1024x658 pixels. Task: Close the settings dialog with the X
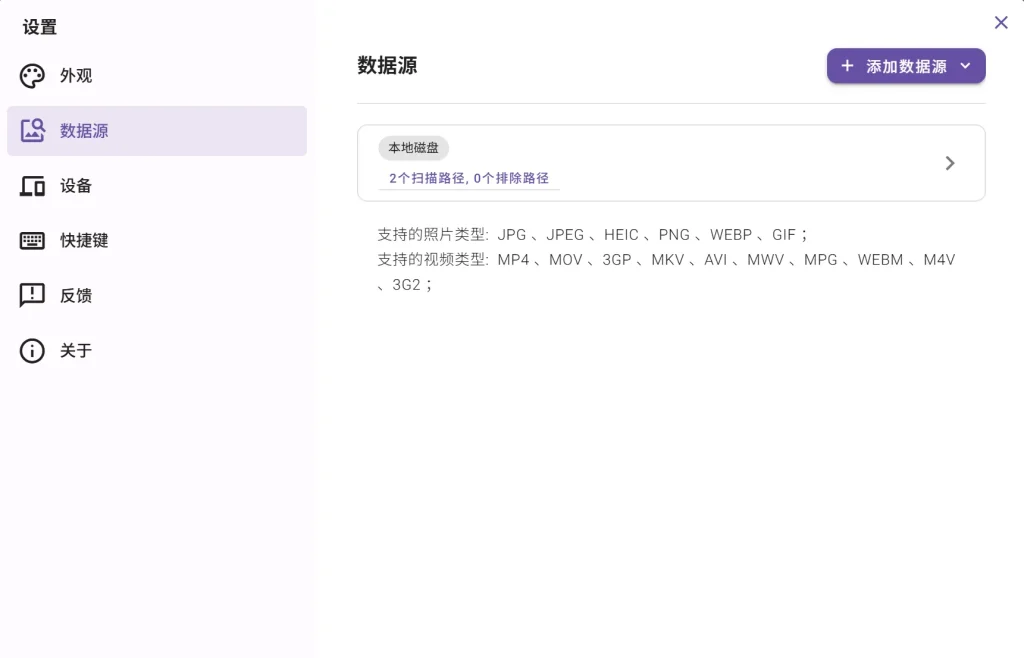[1001, 23]
